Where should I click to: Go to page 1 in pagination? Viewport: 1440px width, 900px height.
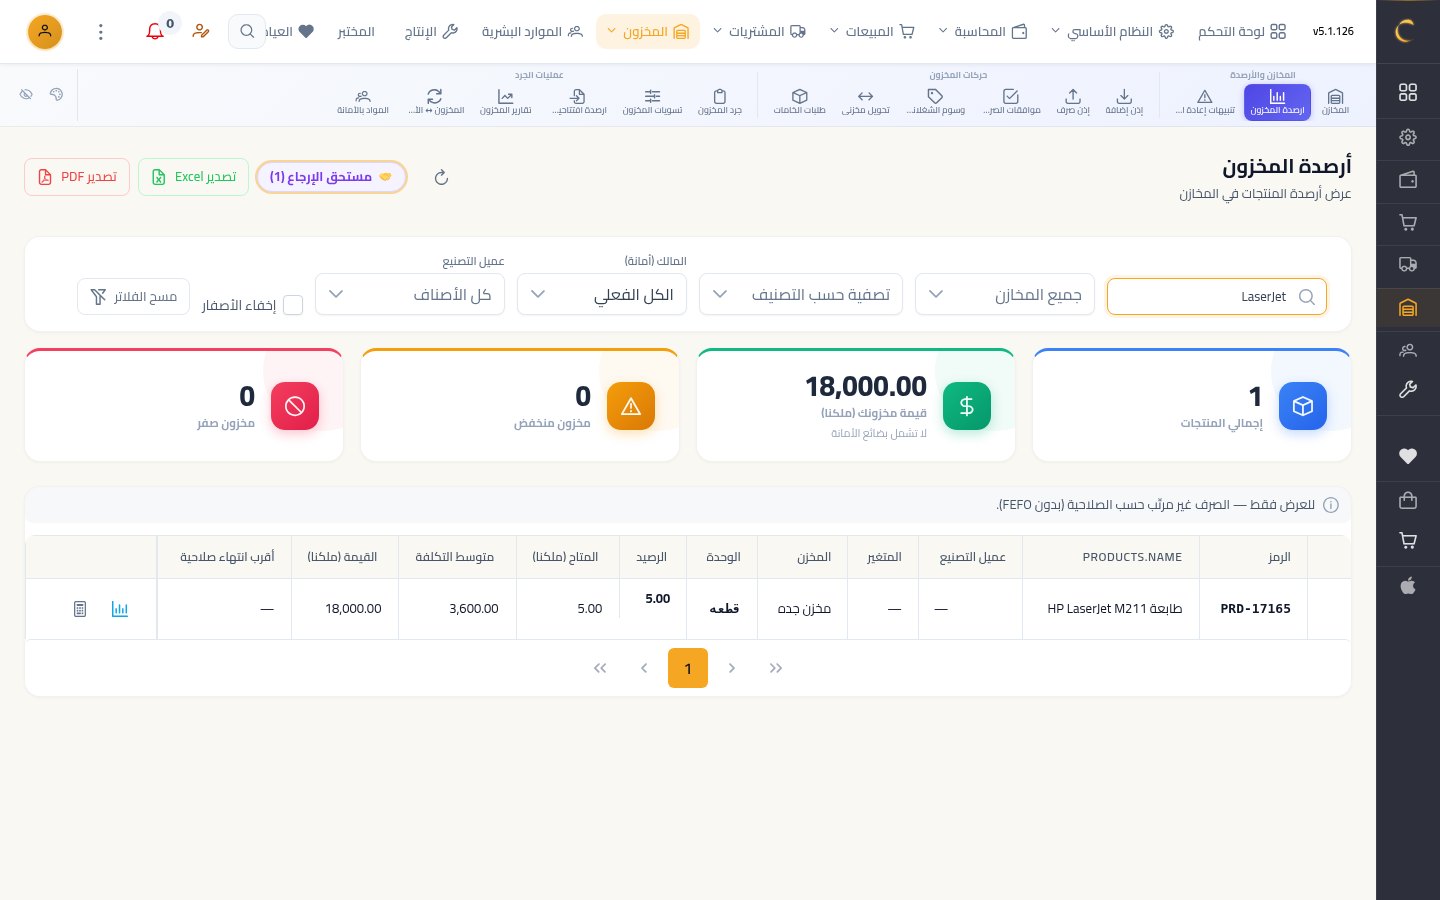coord(688,668)
